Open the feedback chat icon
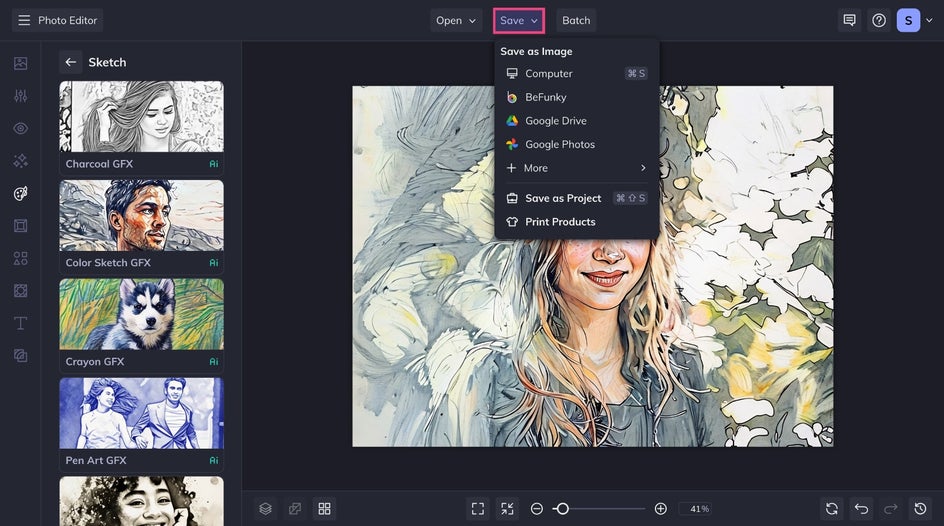Viewport: 944px width, 526px height. pos(849,20)
